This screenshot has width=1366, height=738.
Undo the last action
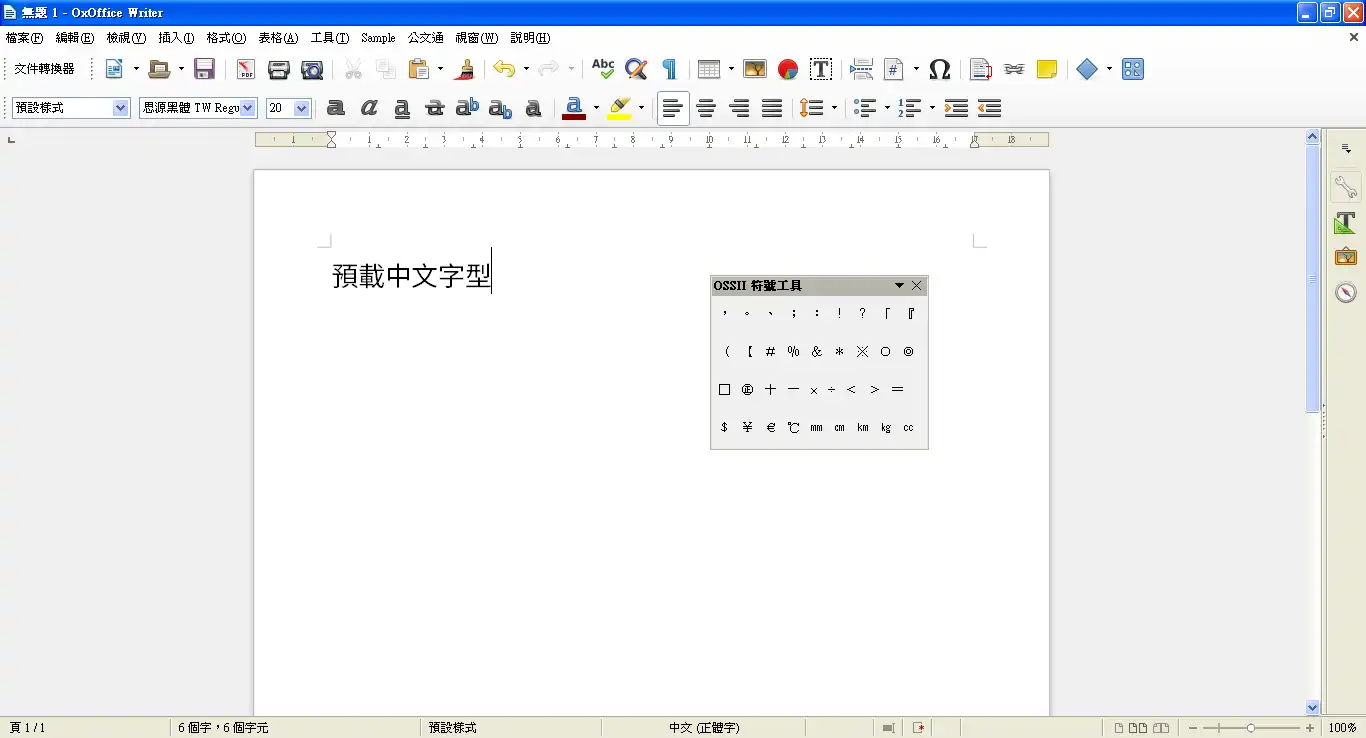click(x=504, y=69)
